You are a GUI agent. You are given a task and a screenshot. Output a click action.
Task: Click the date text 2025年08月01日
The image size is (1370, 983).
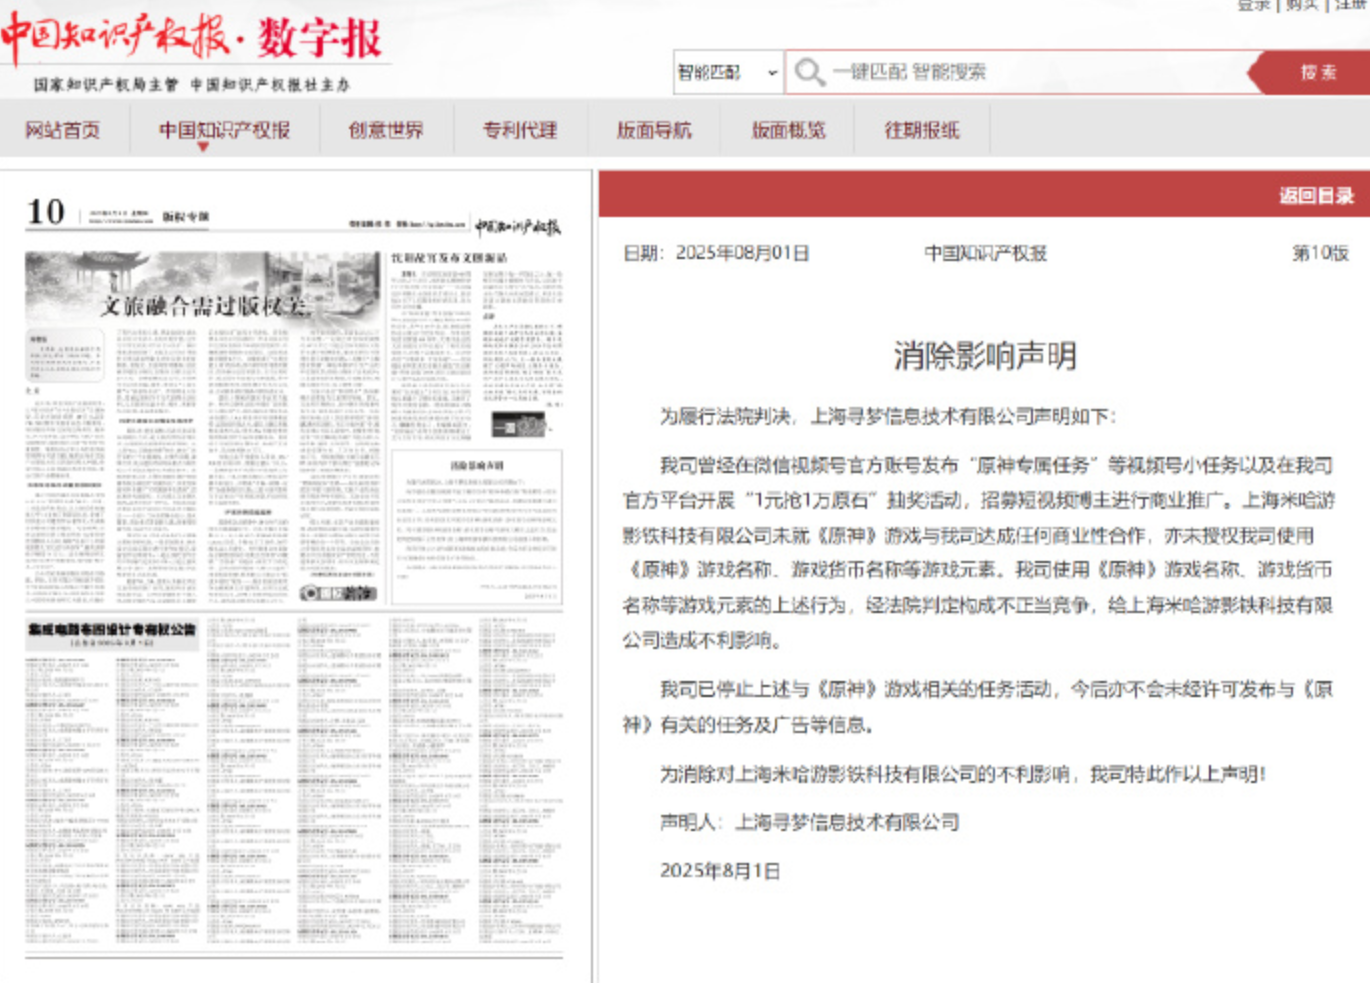[x=742, y=253]
